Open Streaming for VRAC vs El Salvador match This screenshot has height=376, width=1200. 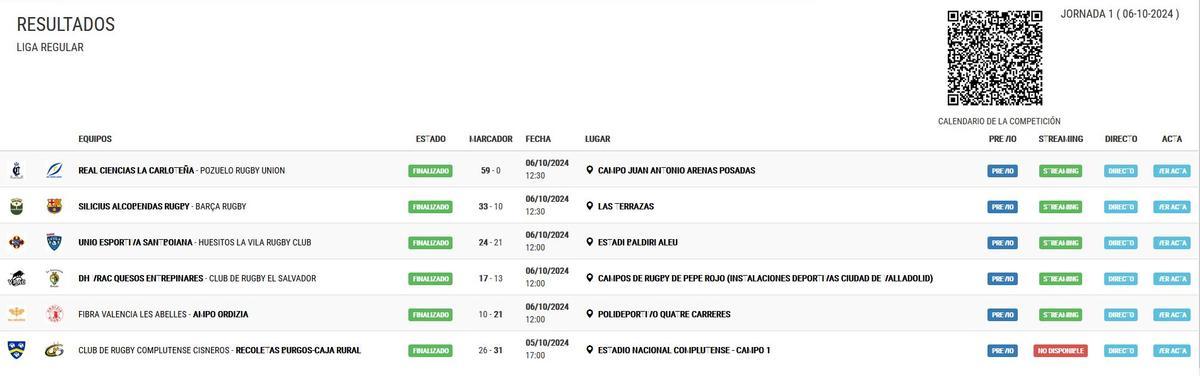[1060, 279]
